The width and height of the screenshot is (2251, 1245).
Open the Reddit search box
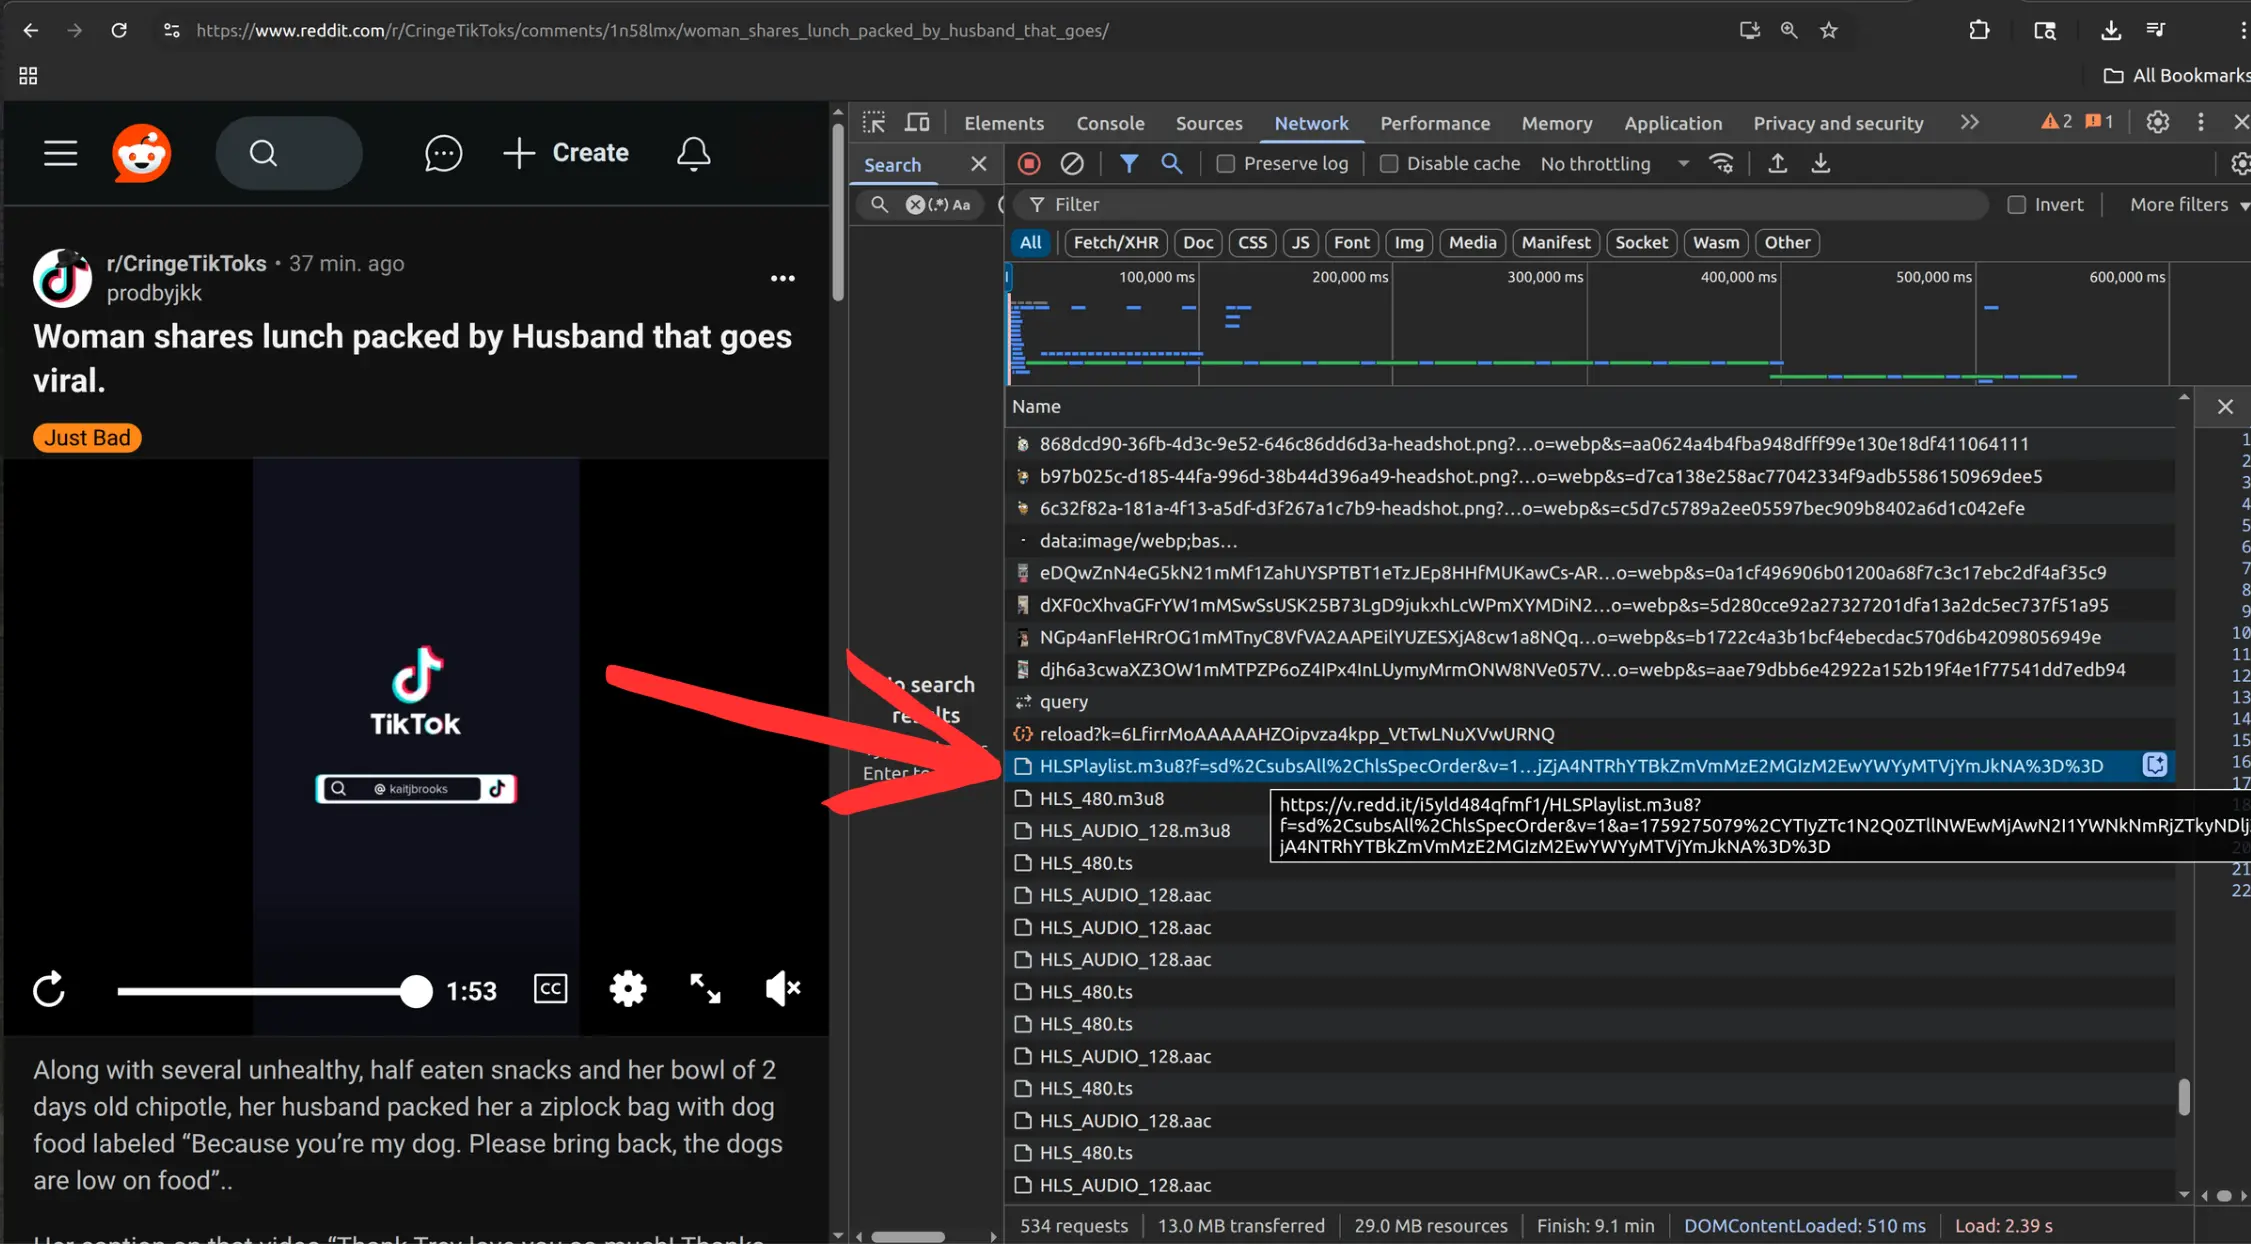coord(289,153)
